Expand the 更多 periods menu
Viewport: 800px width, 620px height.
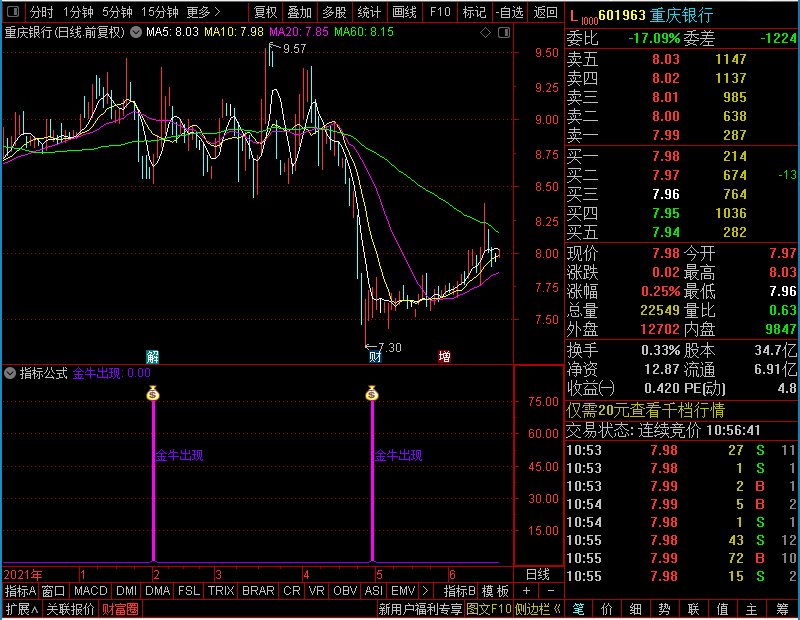(204, 12)
